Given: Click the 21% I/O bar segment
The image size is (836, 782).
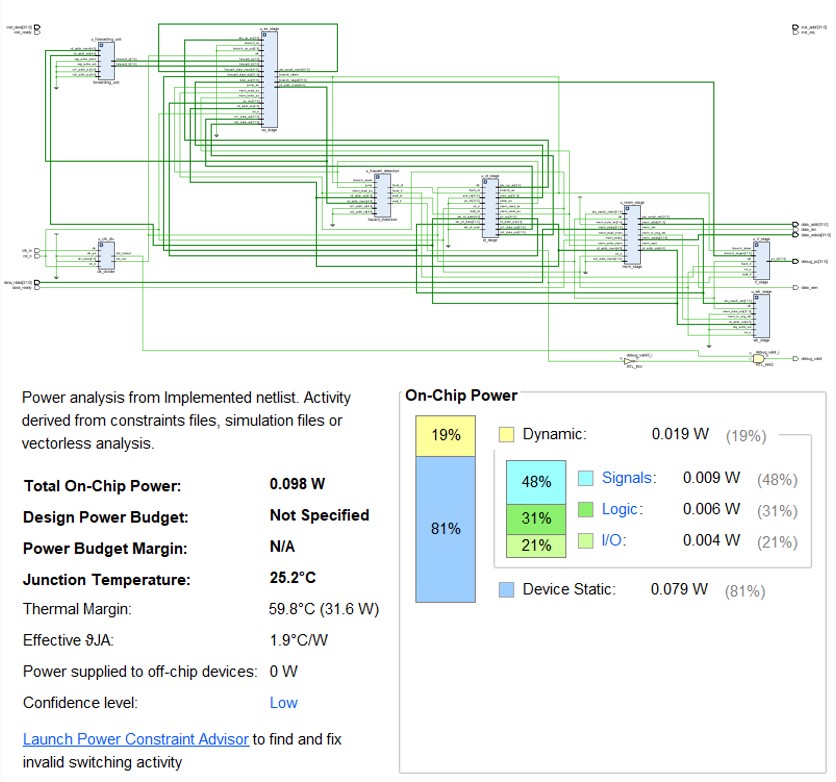Looking at the screenshot, I should [x=536, y=545].
